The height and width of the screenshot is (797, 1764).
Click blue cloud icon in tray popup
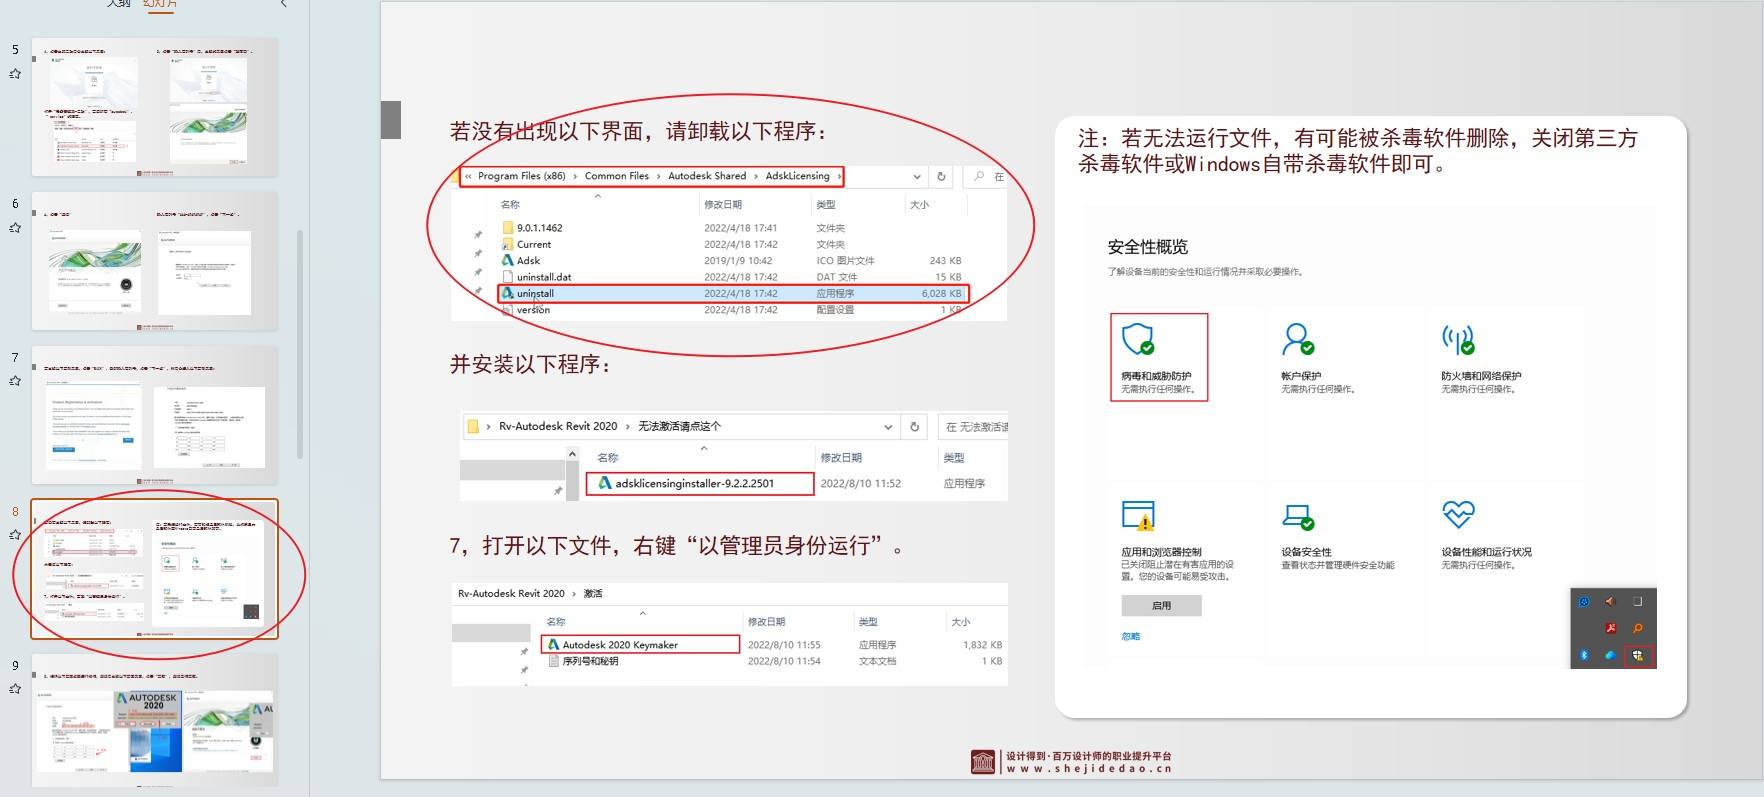pyautogui.click(x=1610, y=655)
